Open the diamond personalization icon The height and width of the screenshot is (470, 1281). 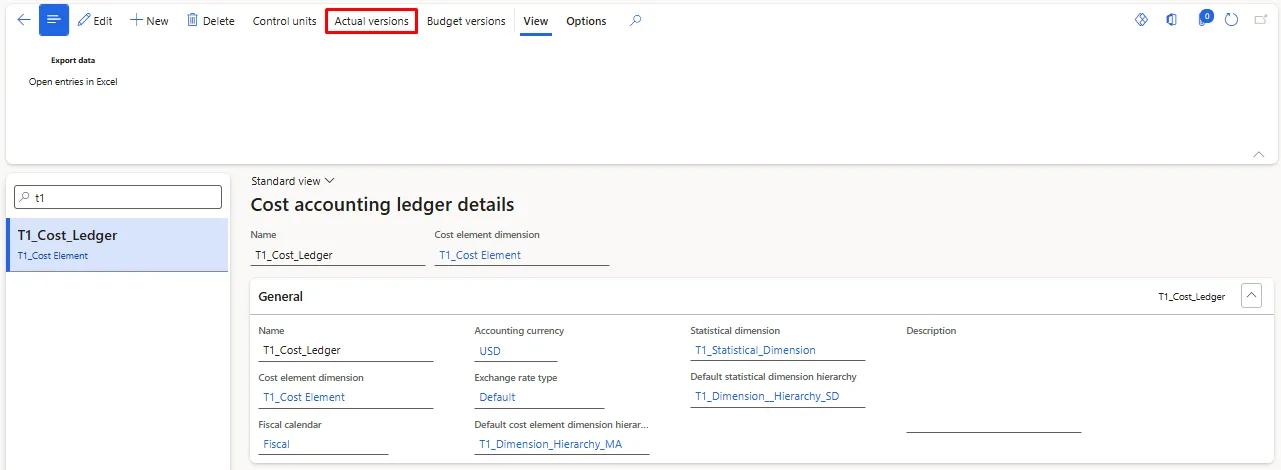pos(1141,20)
